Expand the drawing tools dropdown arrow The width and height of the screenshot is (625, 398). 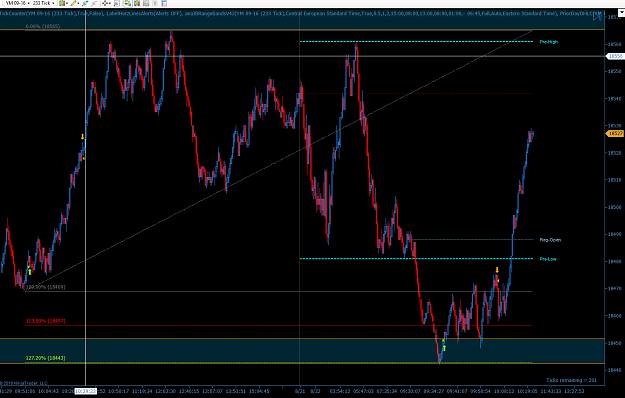(78, 3)
